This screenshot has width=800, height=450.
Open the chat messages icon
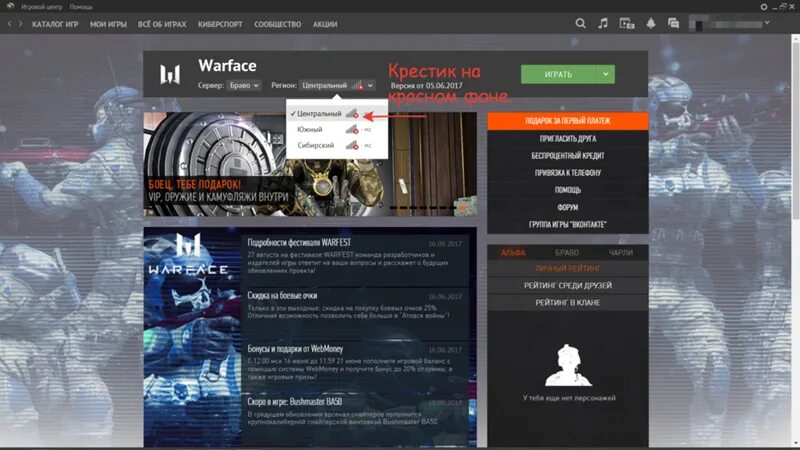[673, 23]
